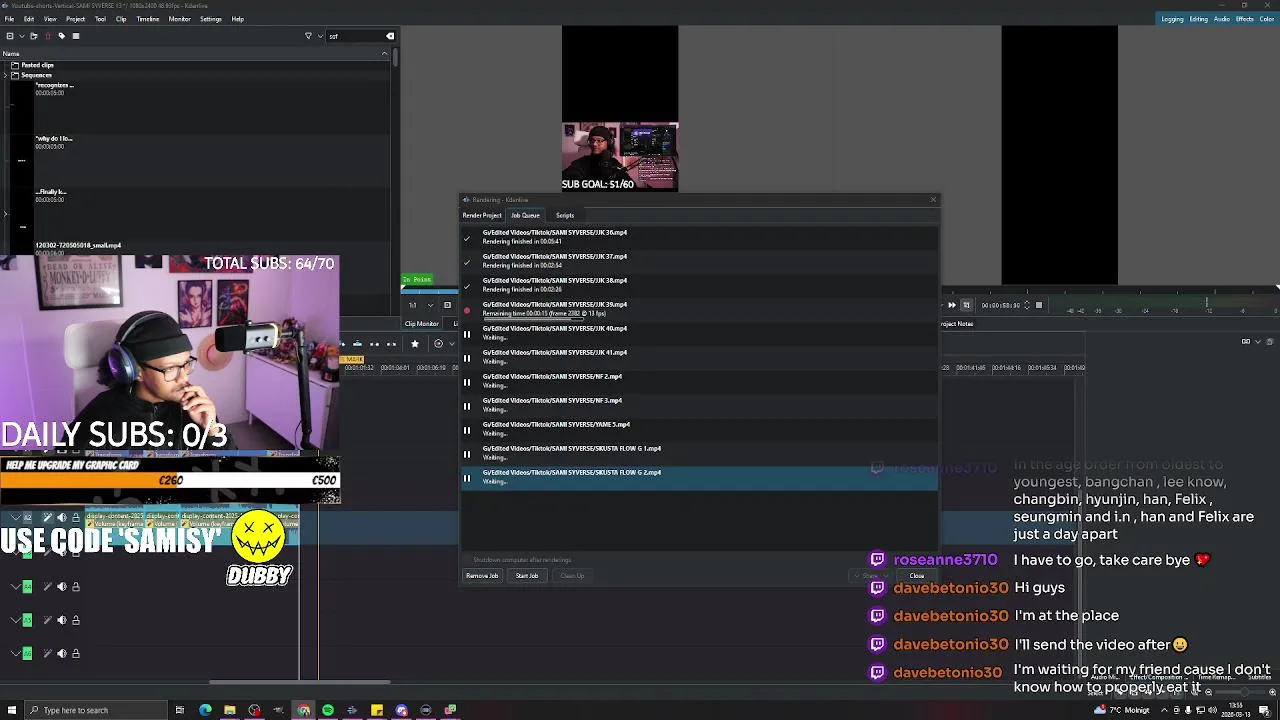Lock track A5

[75, 620]
